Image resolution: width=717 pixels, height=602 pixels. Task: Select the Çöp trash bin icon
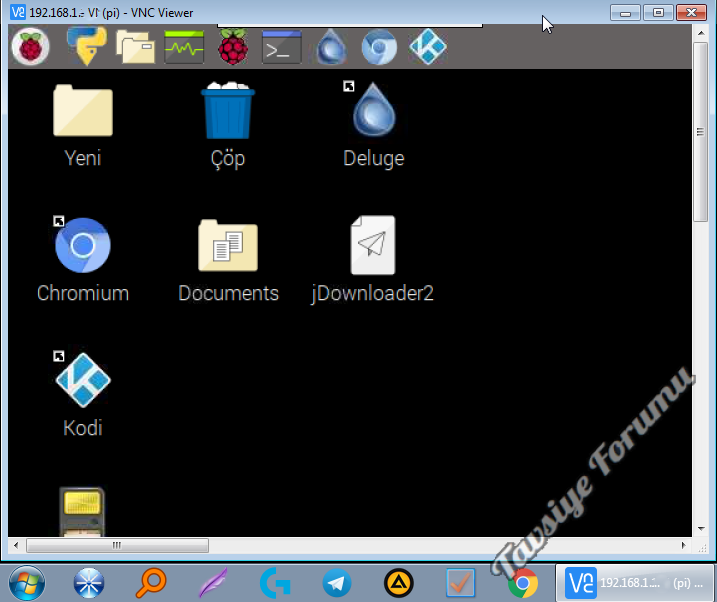[x=228, y=126]
